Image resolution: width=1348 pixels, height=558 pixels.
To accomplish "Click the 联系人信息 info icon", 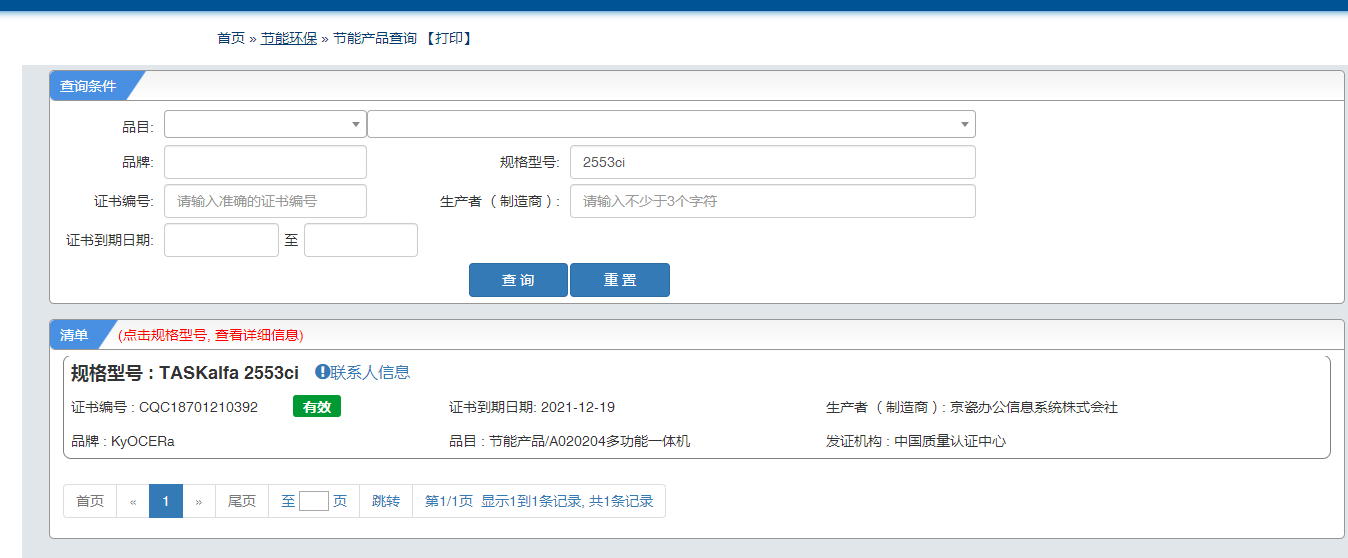I will [x=322, y=372].
